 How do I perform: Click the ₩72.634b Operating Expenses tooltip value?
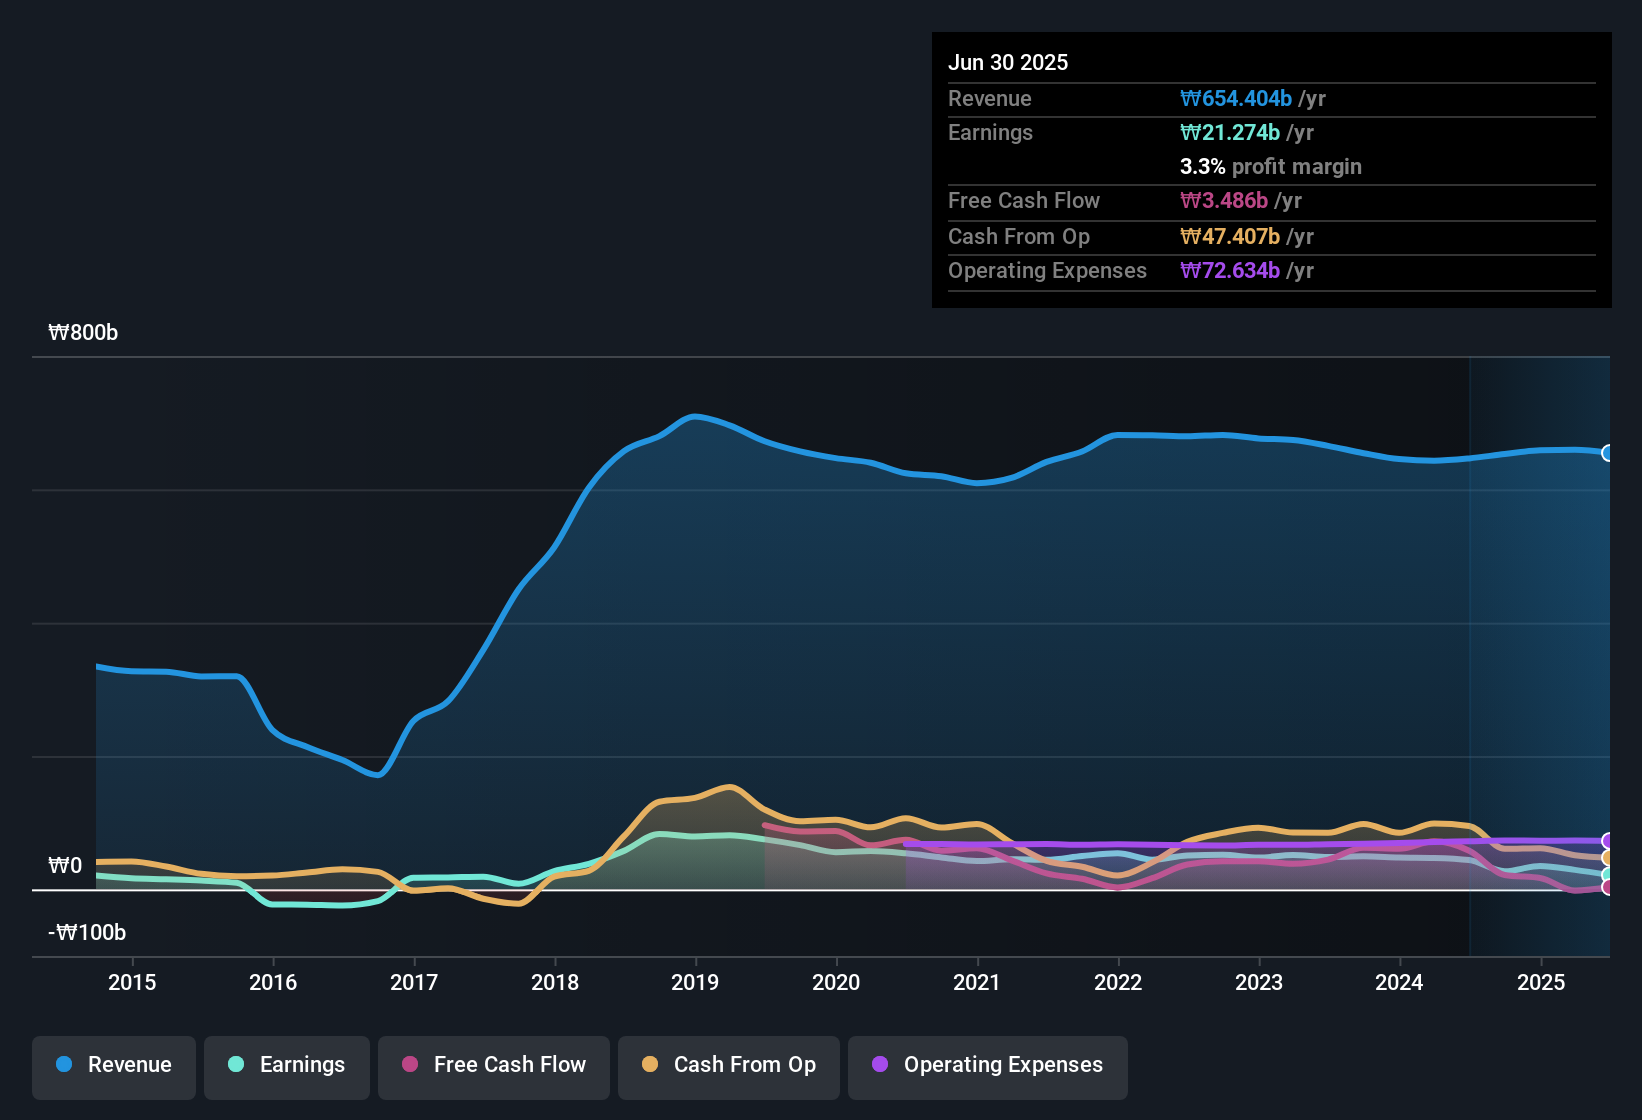1230,271
